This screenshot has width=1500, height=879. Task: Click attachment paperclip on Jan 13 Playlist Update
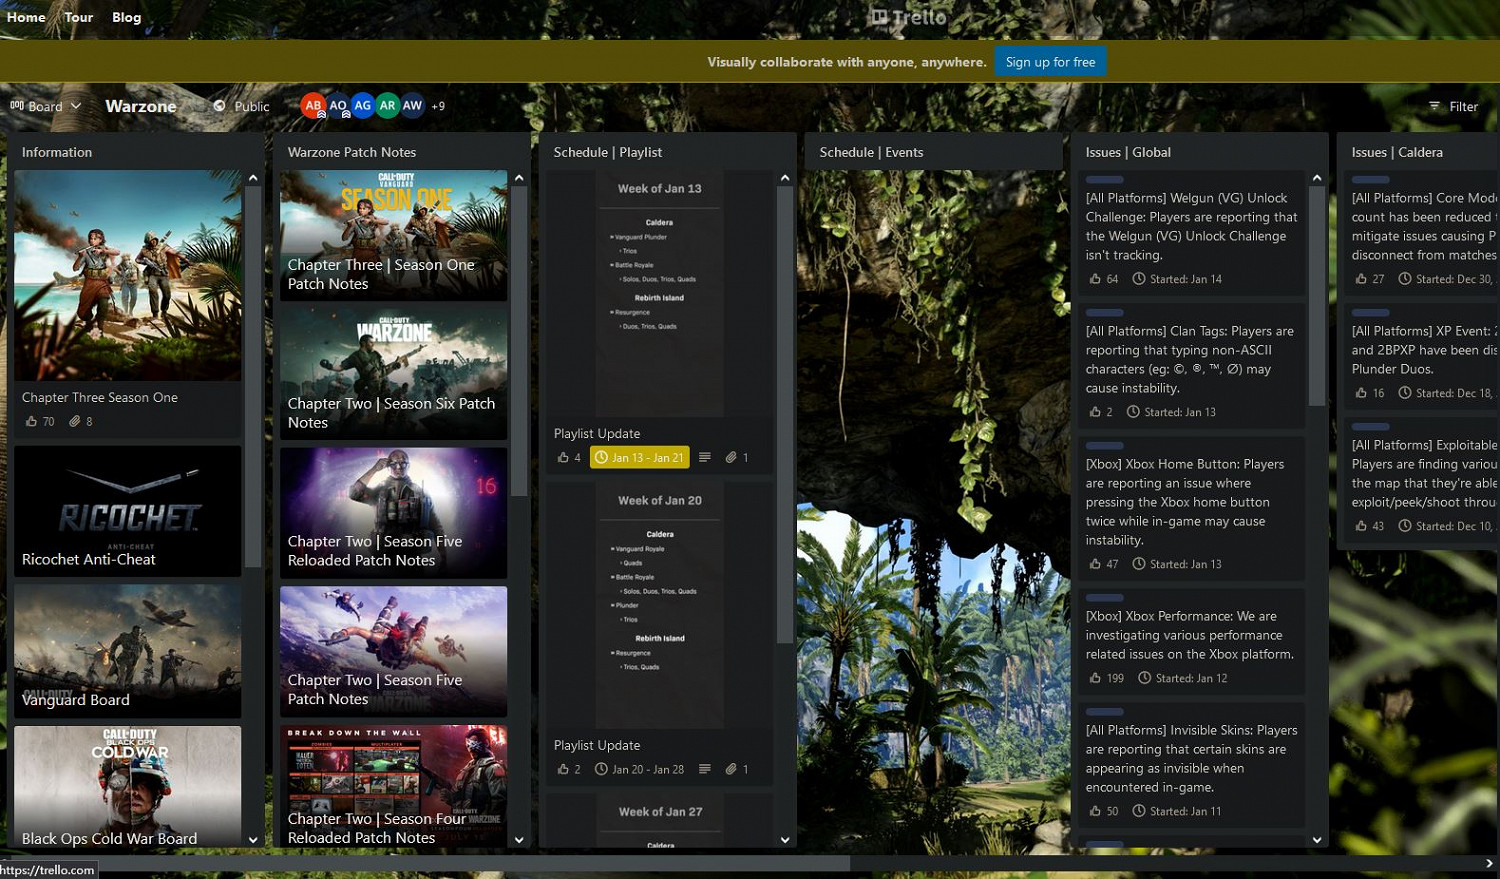click(731, 458)
